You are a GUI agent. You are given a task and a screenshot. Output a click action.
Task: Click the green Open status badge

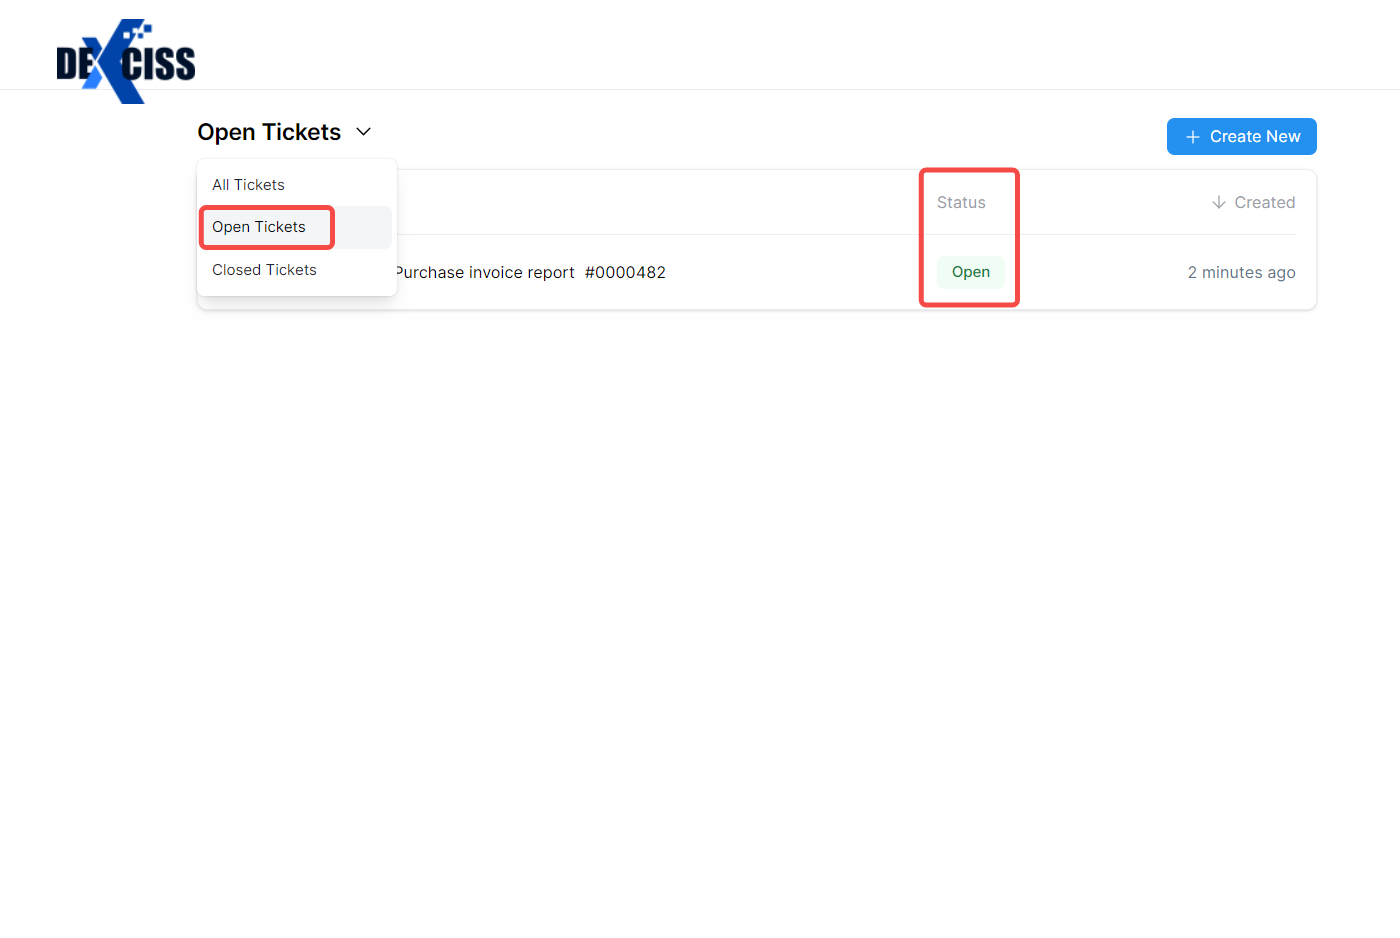970,272
